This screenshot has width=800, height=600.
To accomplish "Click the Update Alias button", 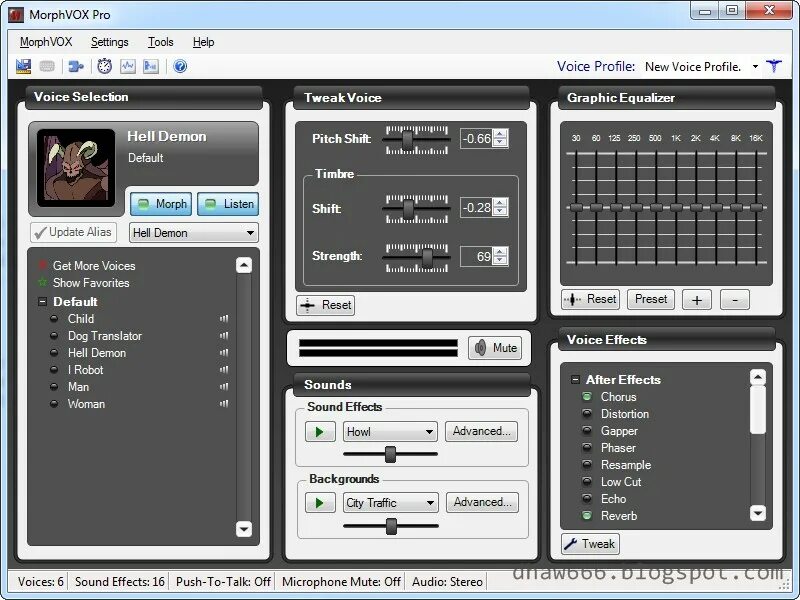I will pos(73,232).
